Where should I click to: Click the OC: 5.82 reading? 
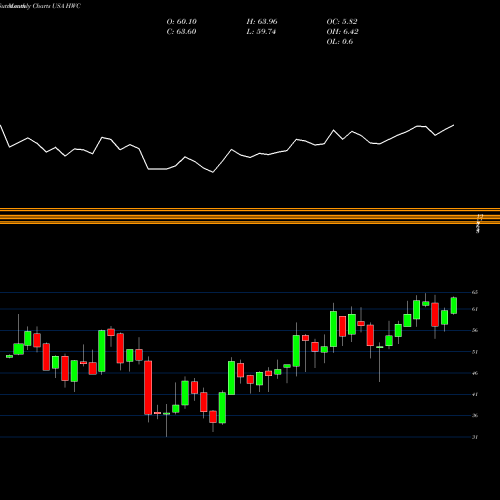pos(342,22)
